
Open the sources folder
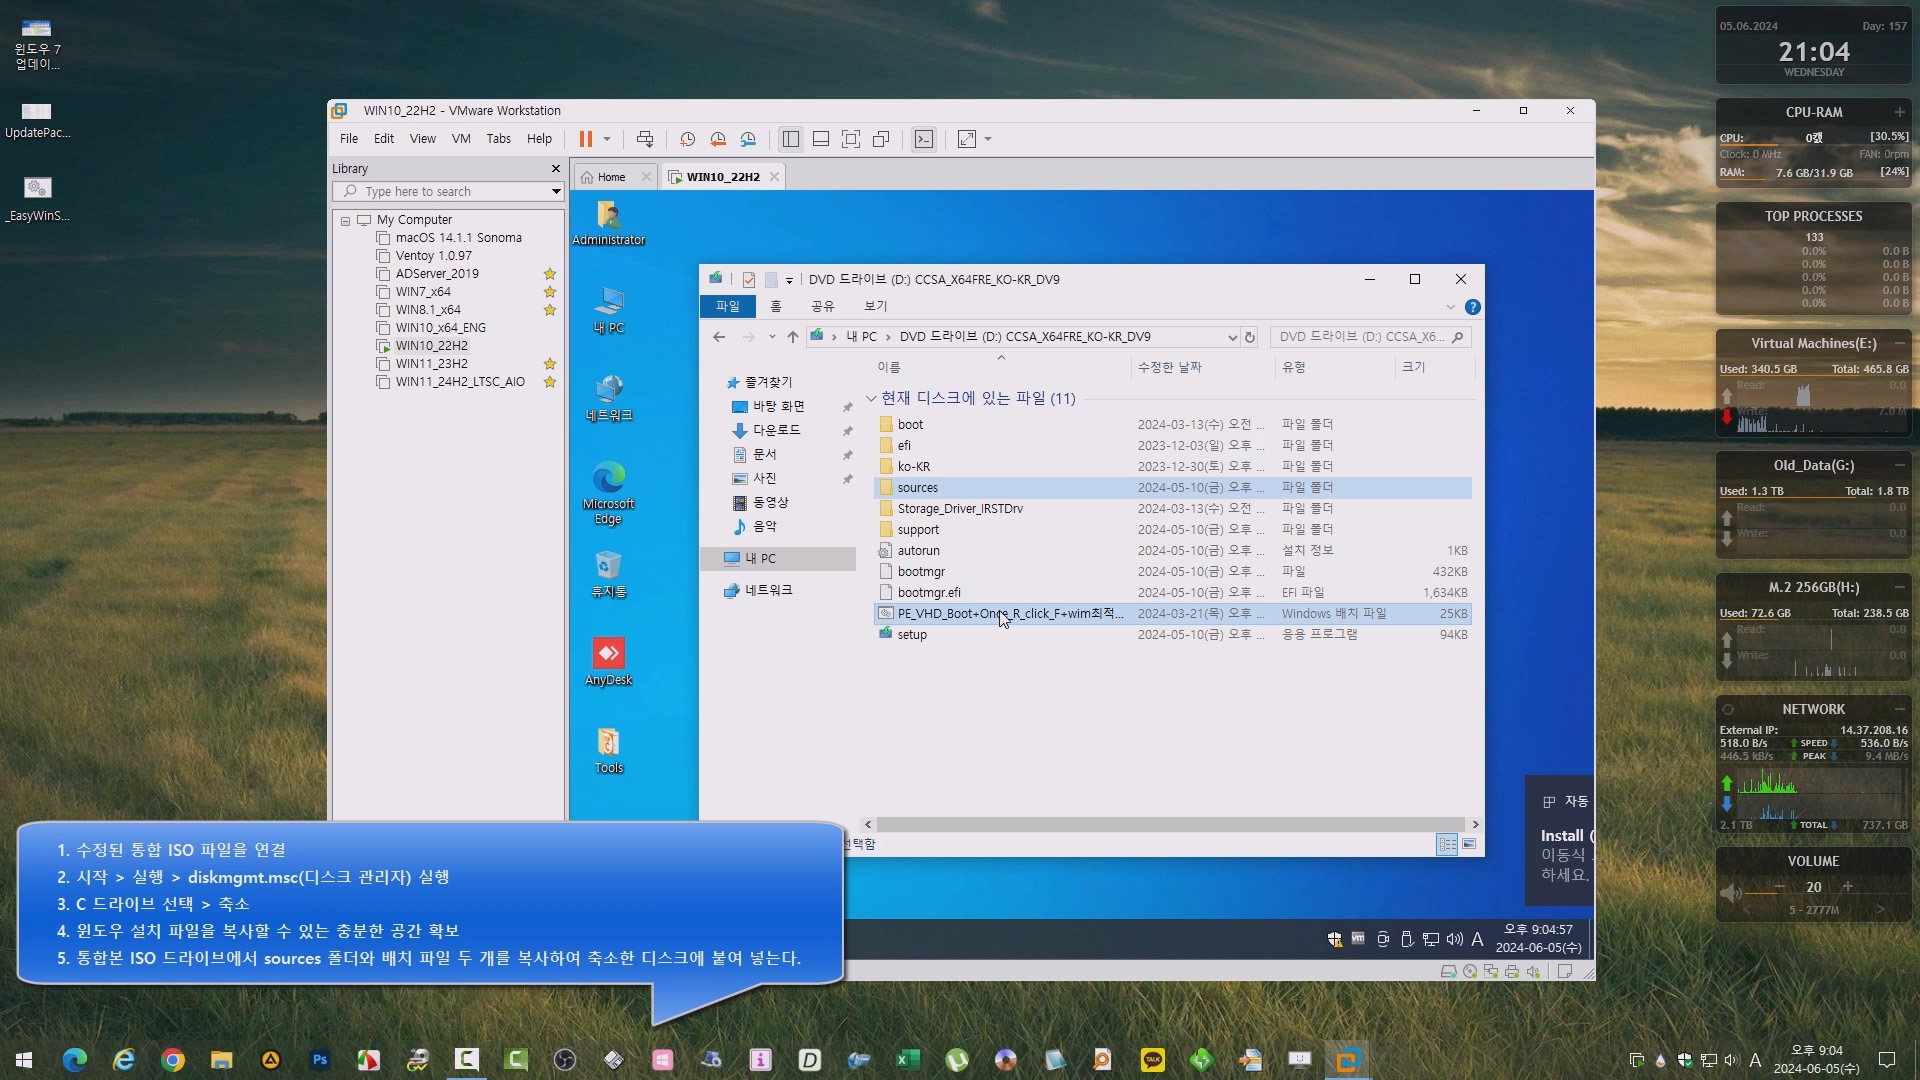coord(917,488)
